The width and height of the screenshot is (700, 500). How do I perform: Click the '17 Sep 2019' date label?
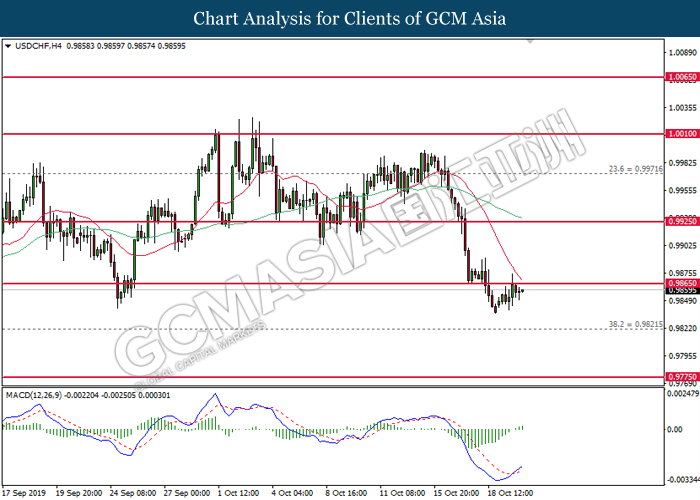pyautogui.click(x=23, y=493)
